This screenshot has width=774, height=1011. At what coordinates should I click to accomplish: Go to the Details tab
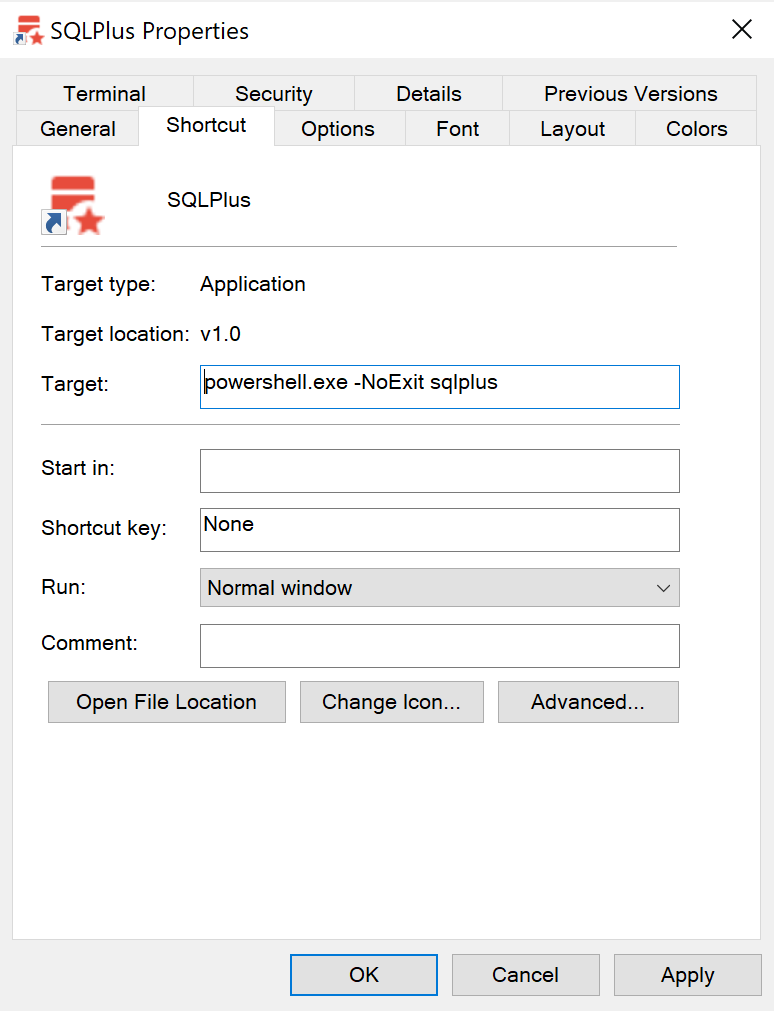click(428, 93)
